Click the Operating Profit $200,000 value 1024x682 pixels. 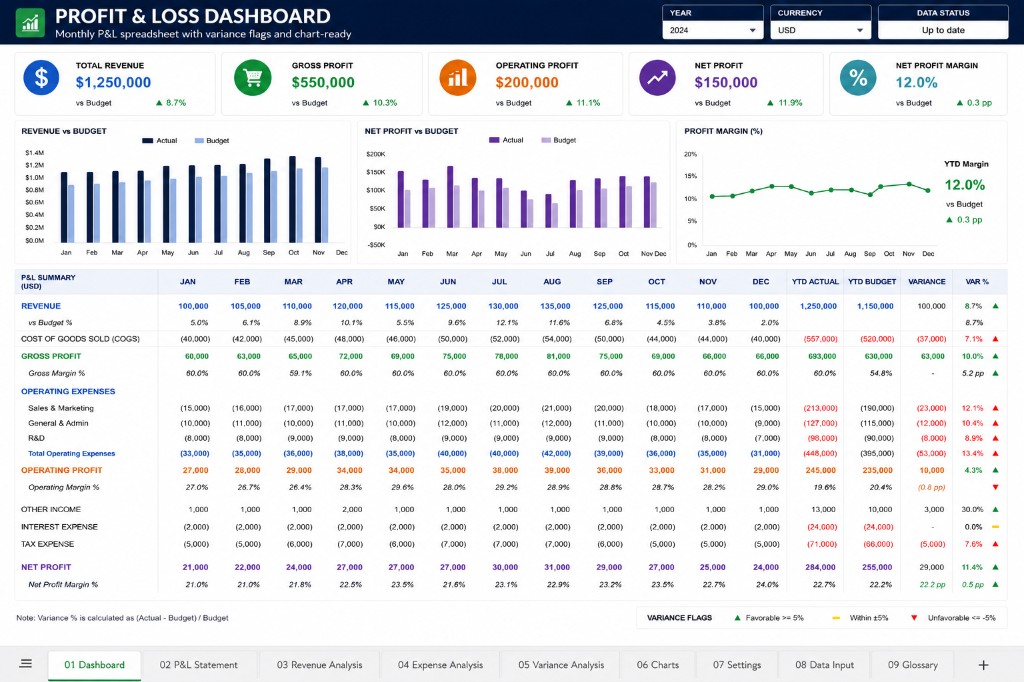(x=526, y=82)
